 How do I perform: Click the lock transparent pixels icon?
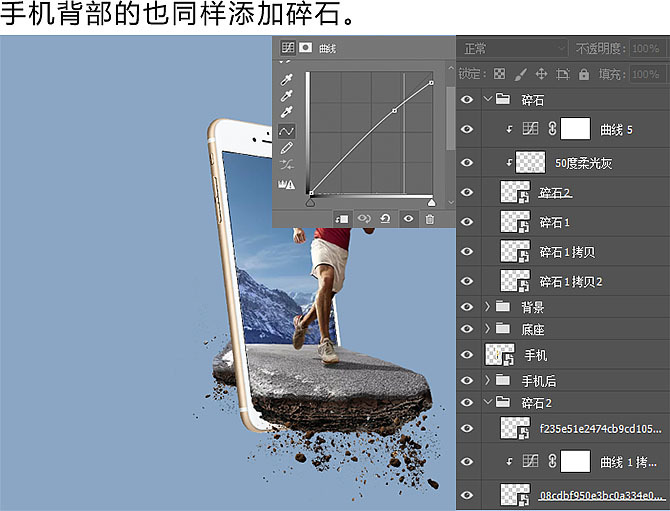click(499, 74)
